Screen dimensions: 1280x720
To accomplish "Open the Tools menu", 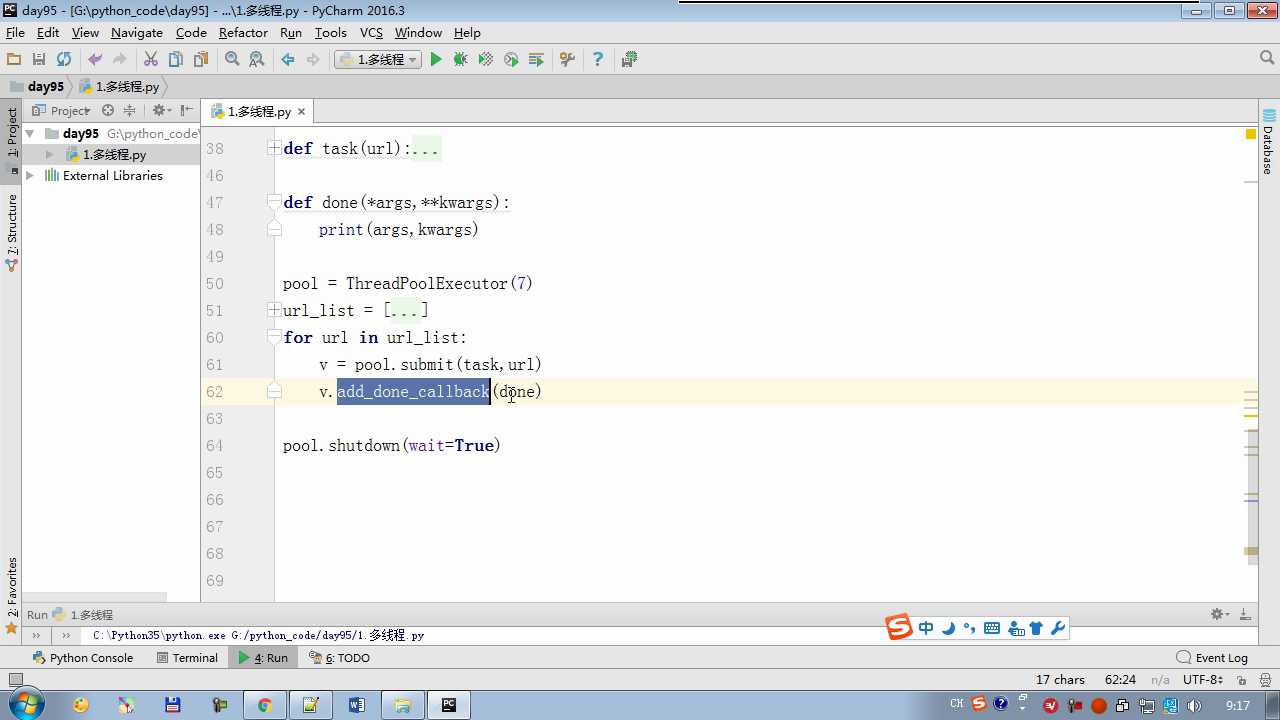I will [x=330, y=33].
